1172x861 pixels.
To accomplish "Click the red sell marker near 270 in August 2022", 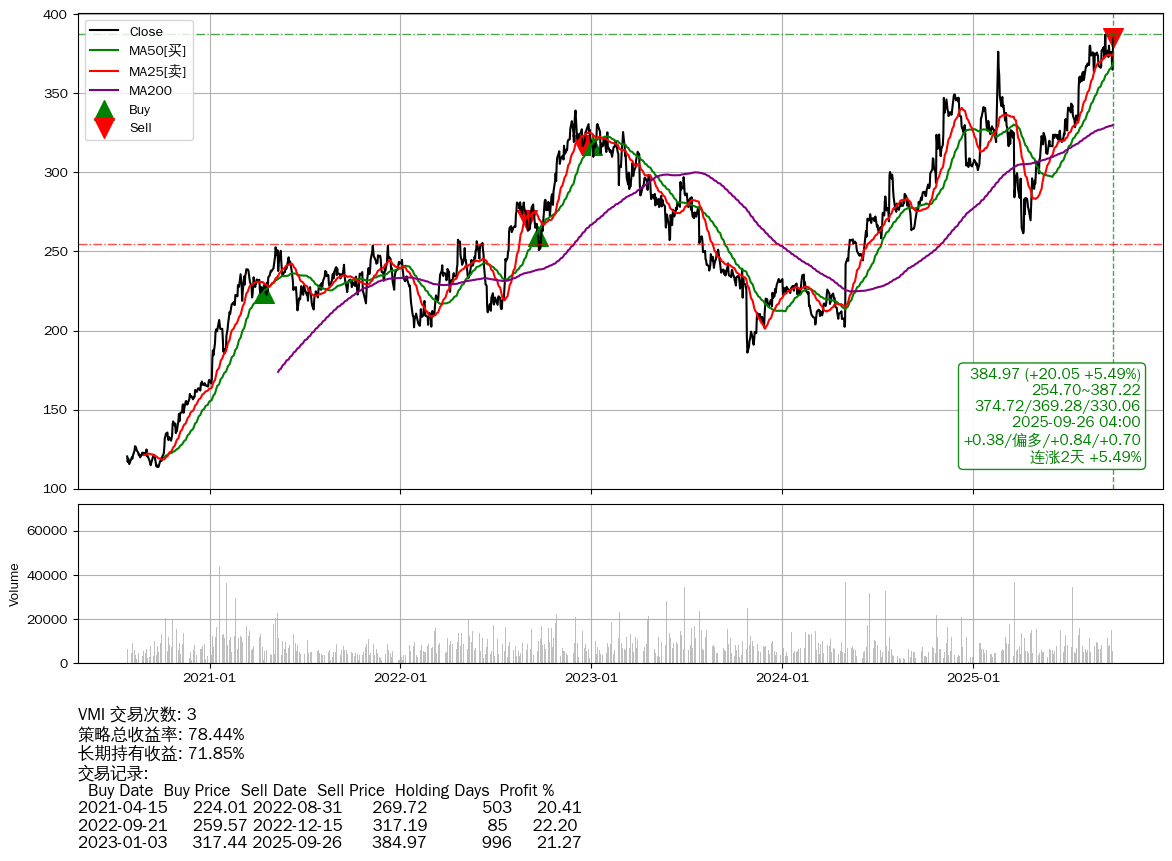I will tap(527, 217).
